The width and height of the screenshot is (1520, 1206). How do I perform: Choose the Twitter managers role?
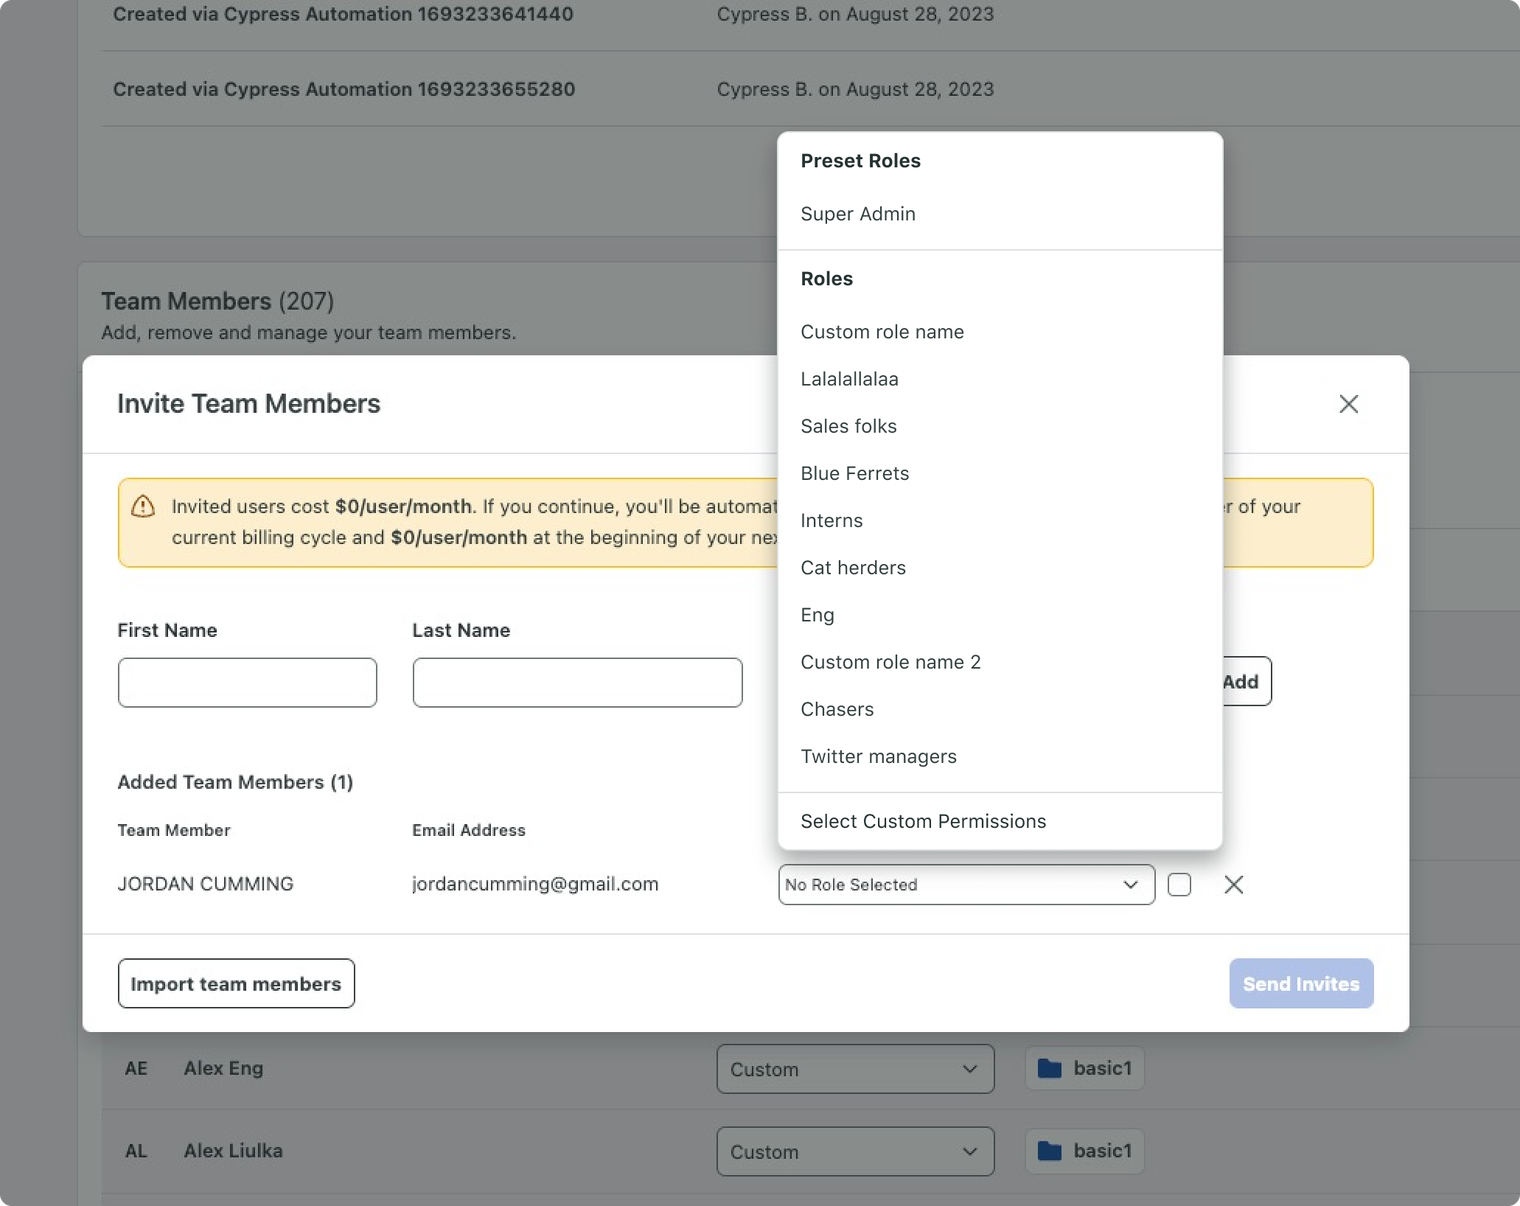point(878,756)
